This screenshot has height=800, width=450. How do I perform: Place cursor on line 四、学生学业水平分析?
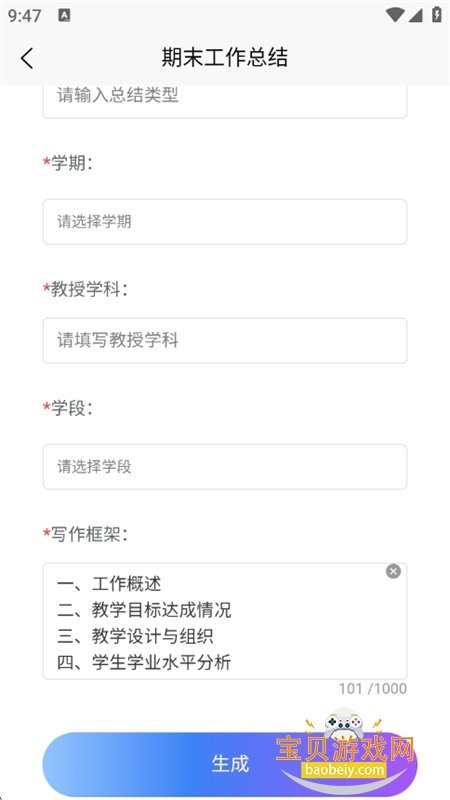144,662
